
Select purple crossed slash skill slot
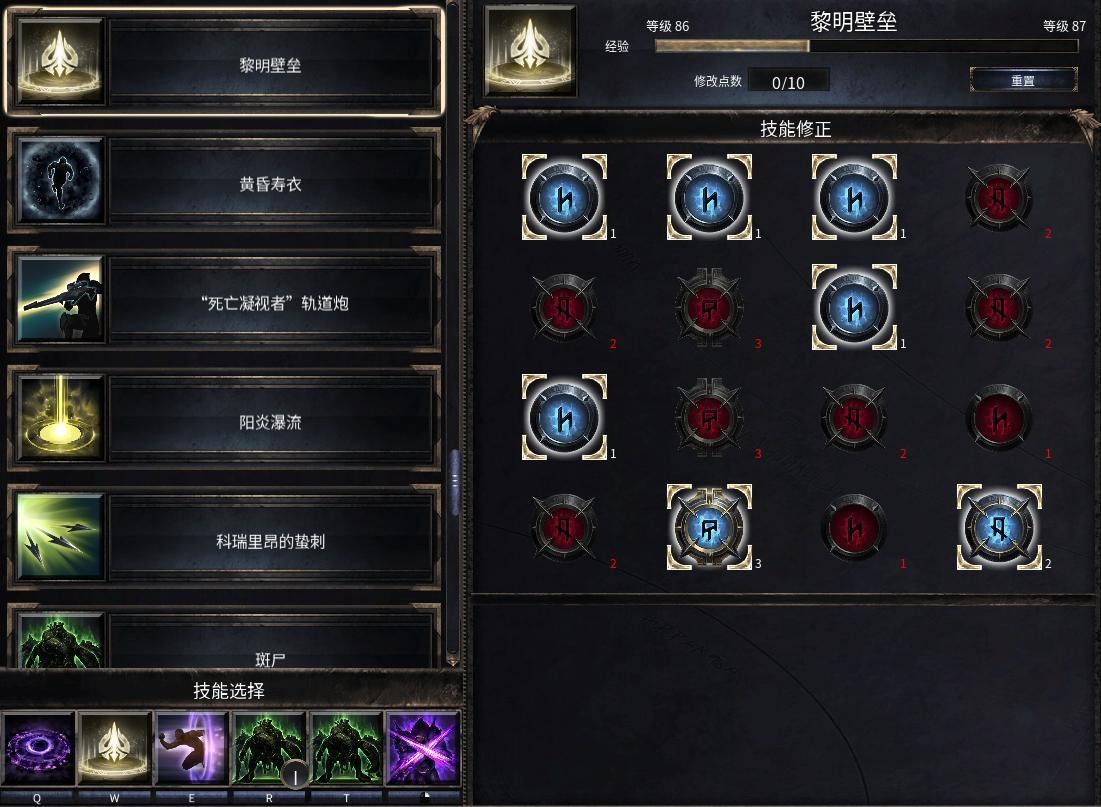(x=423, y=748)
